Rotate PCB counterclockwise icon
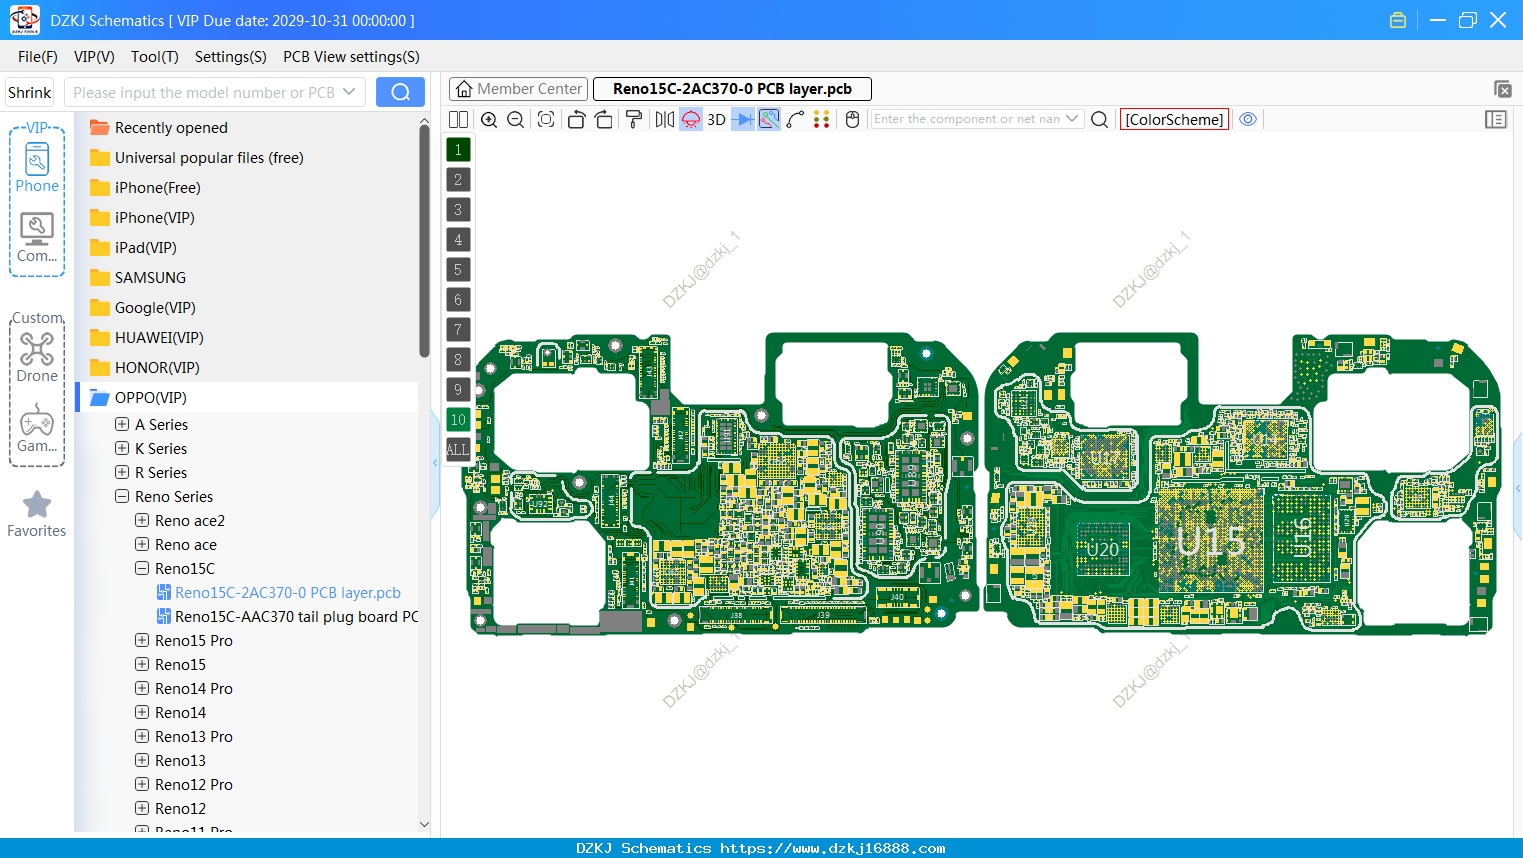The height and width of the screenshot is (858, 1523). [x=576, y=119]
